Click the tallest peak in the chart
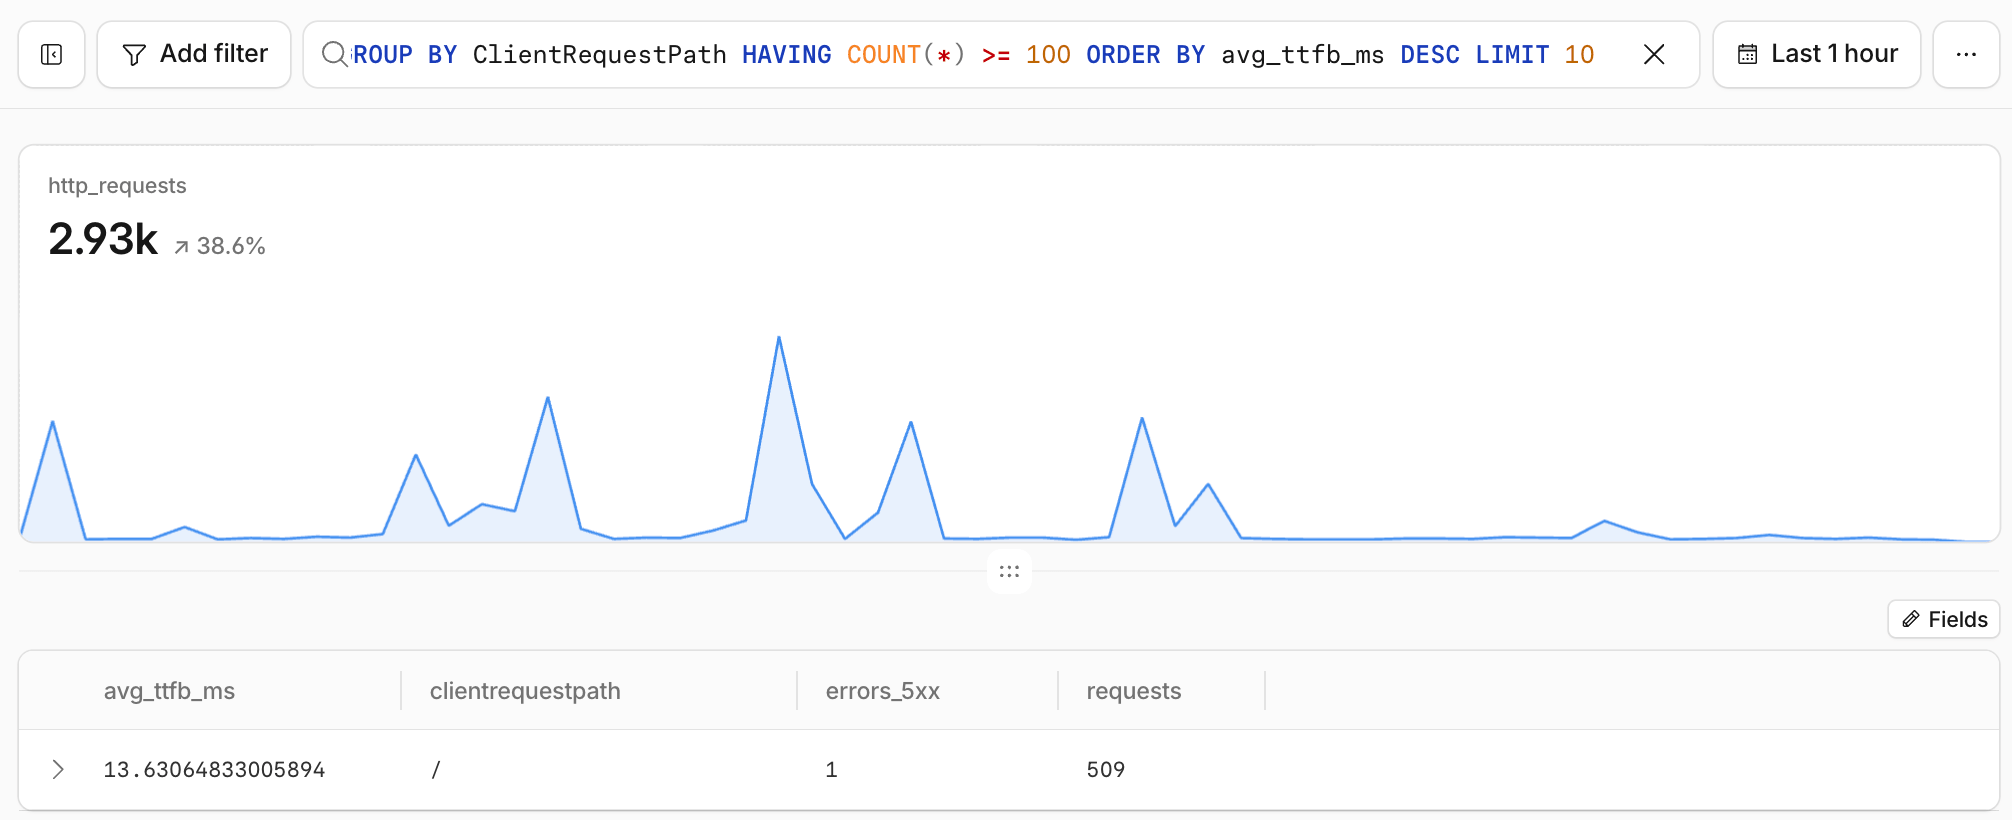Image resolution: width=2012 pixels, height=820 pixels. coord(779,338)
